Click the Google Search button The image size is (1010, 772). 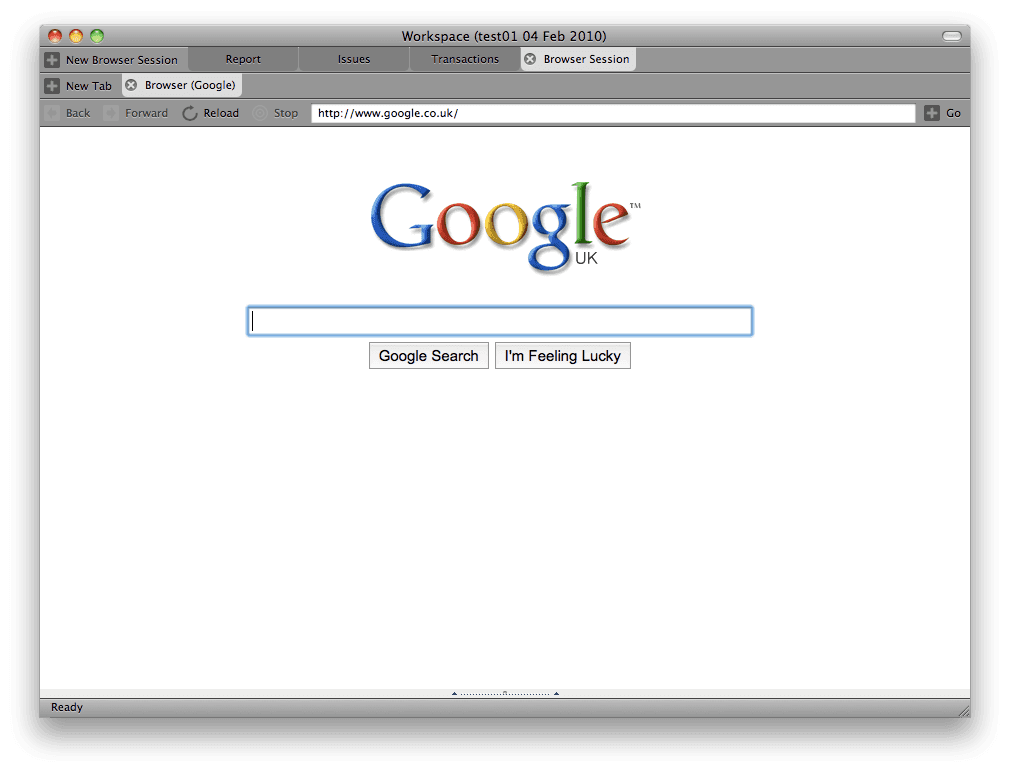tap(428, 356)
